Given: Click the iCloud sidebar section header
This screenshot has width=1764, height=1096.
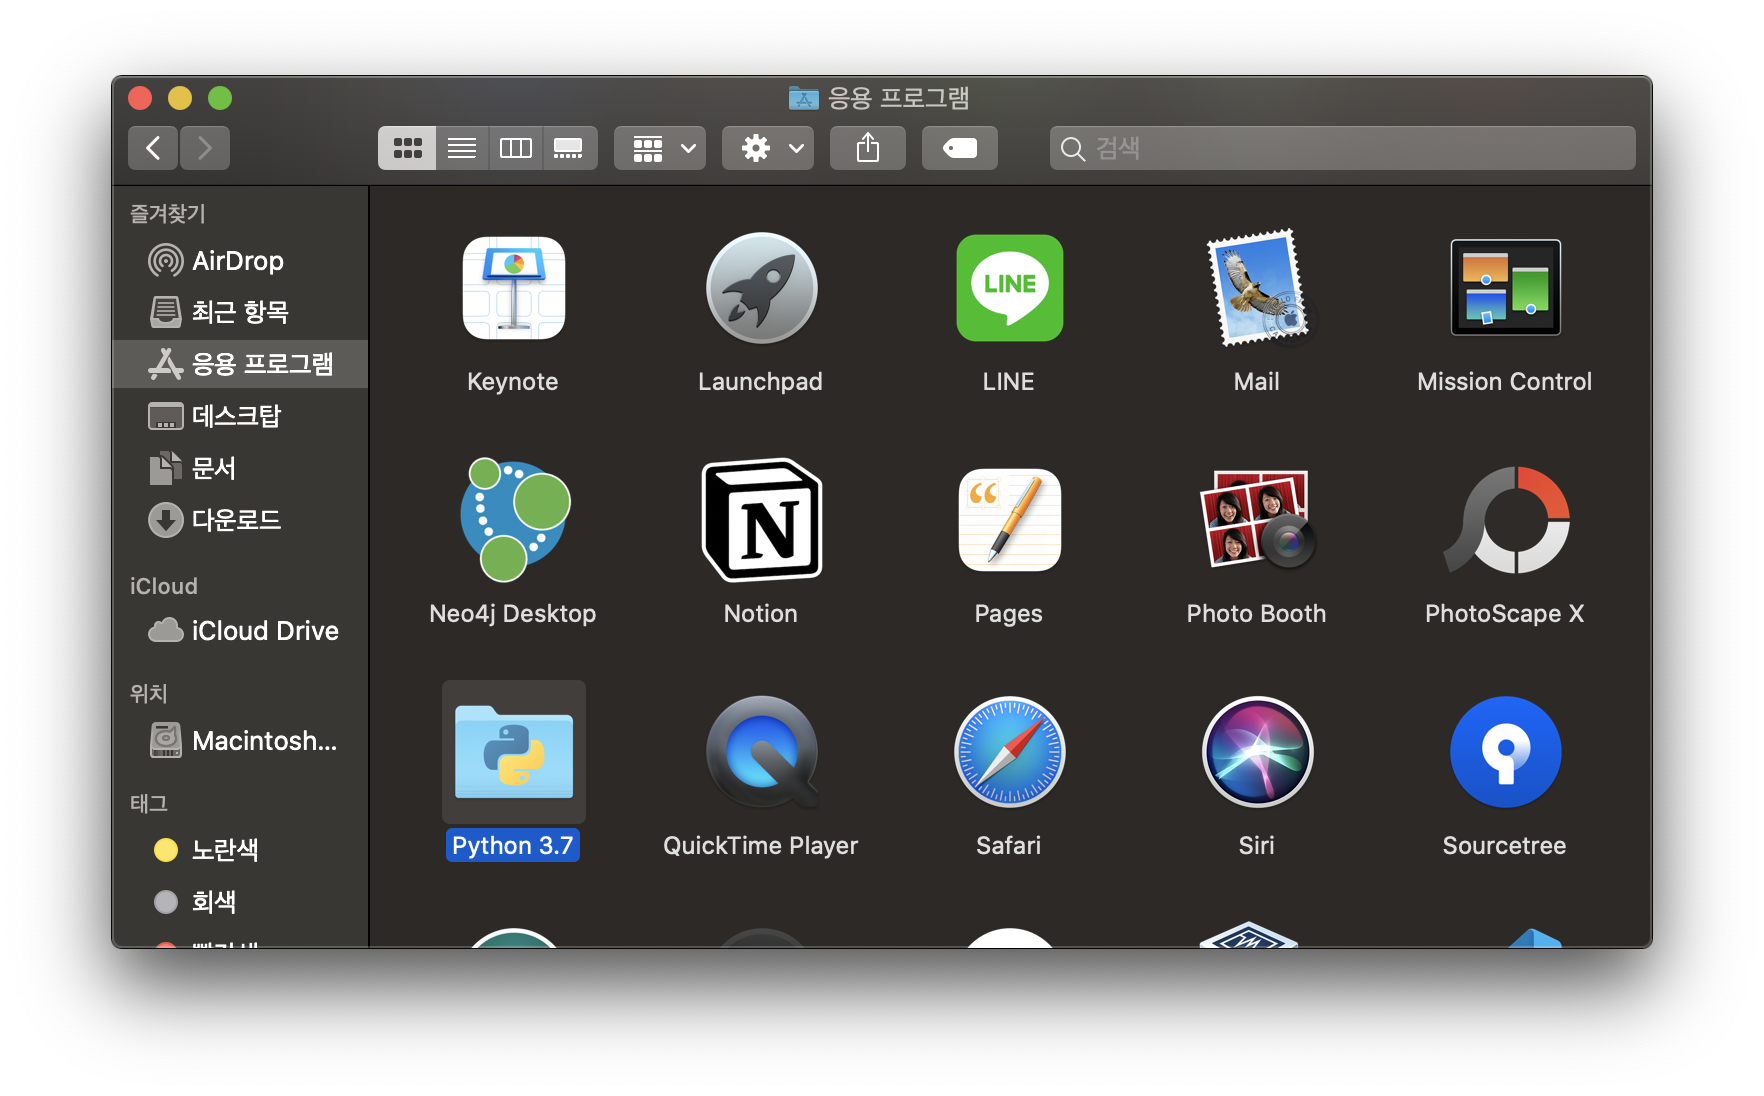Looking at the screenshot, I should [164, 586].
